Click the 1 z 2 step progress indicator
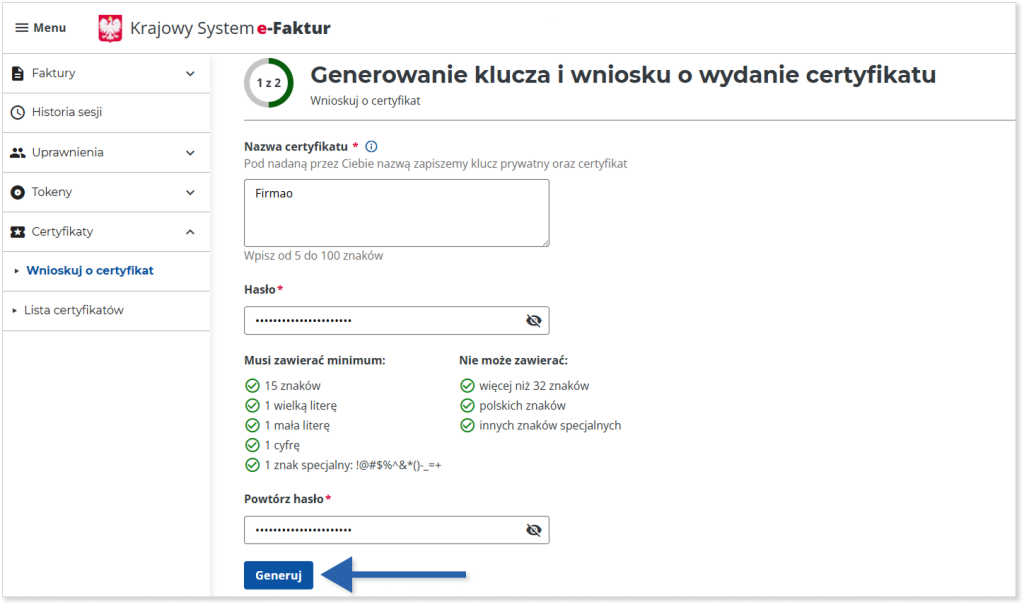The image size is (1024, 605). 268,83
